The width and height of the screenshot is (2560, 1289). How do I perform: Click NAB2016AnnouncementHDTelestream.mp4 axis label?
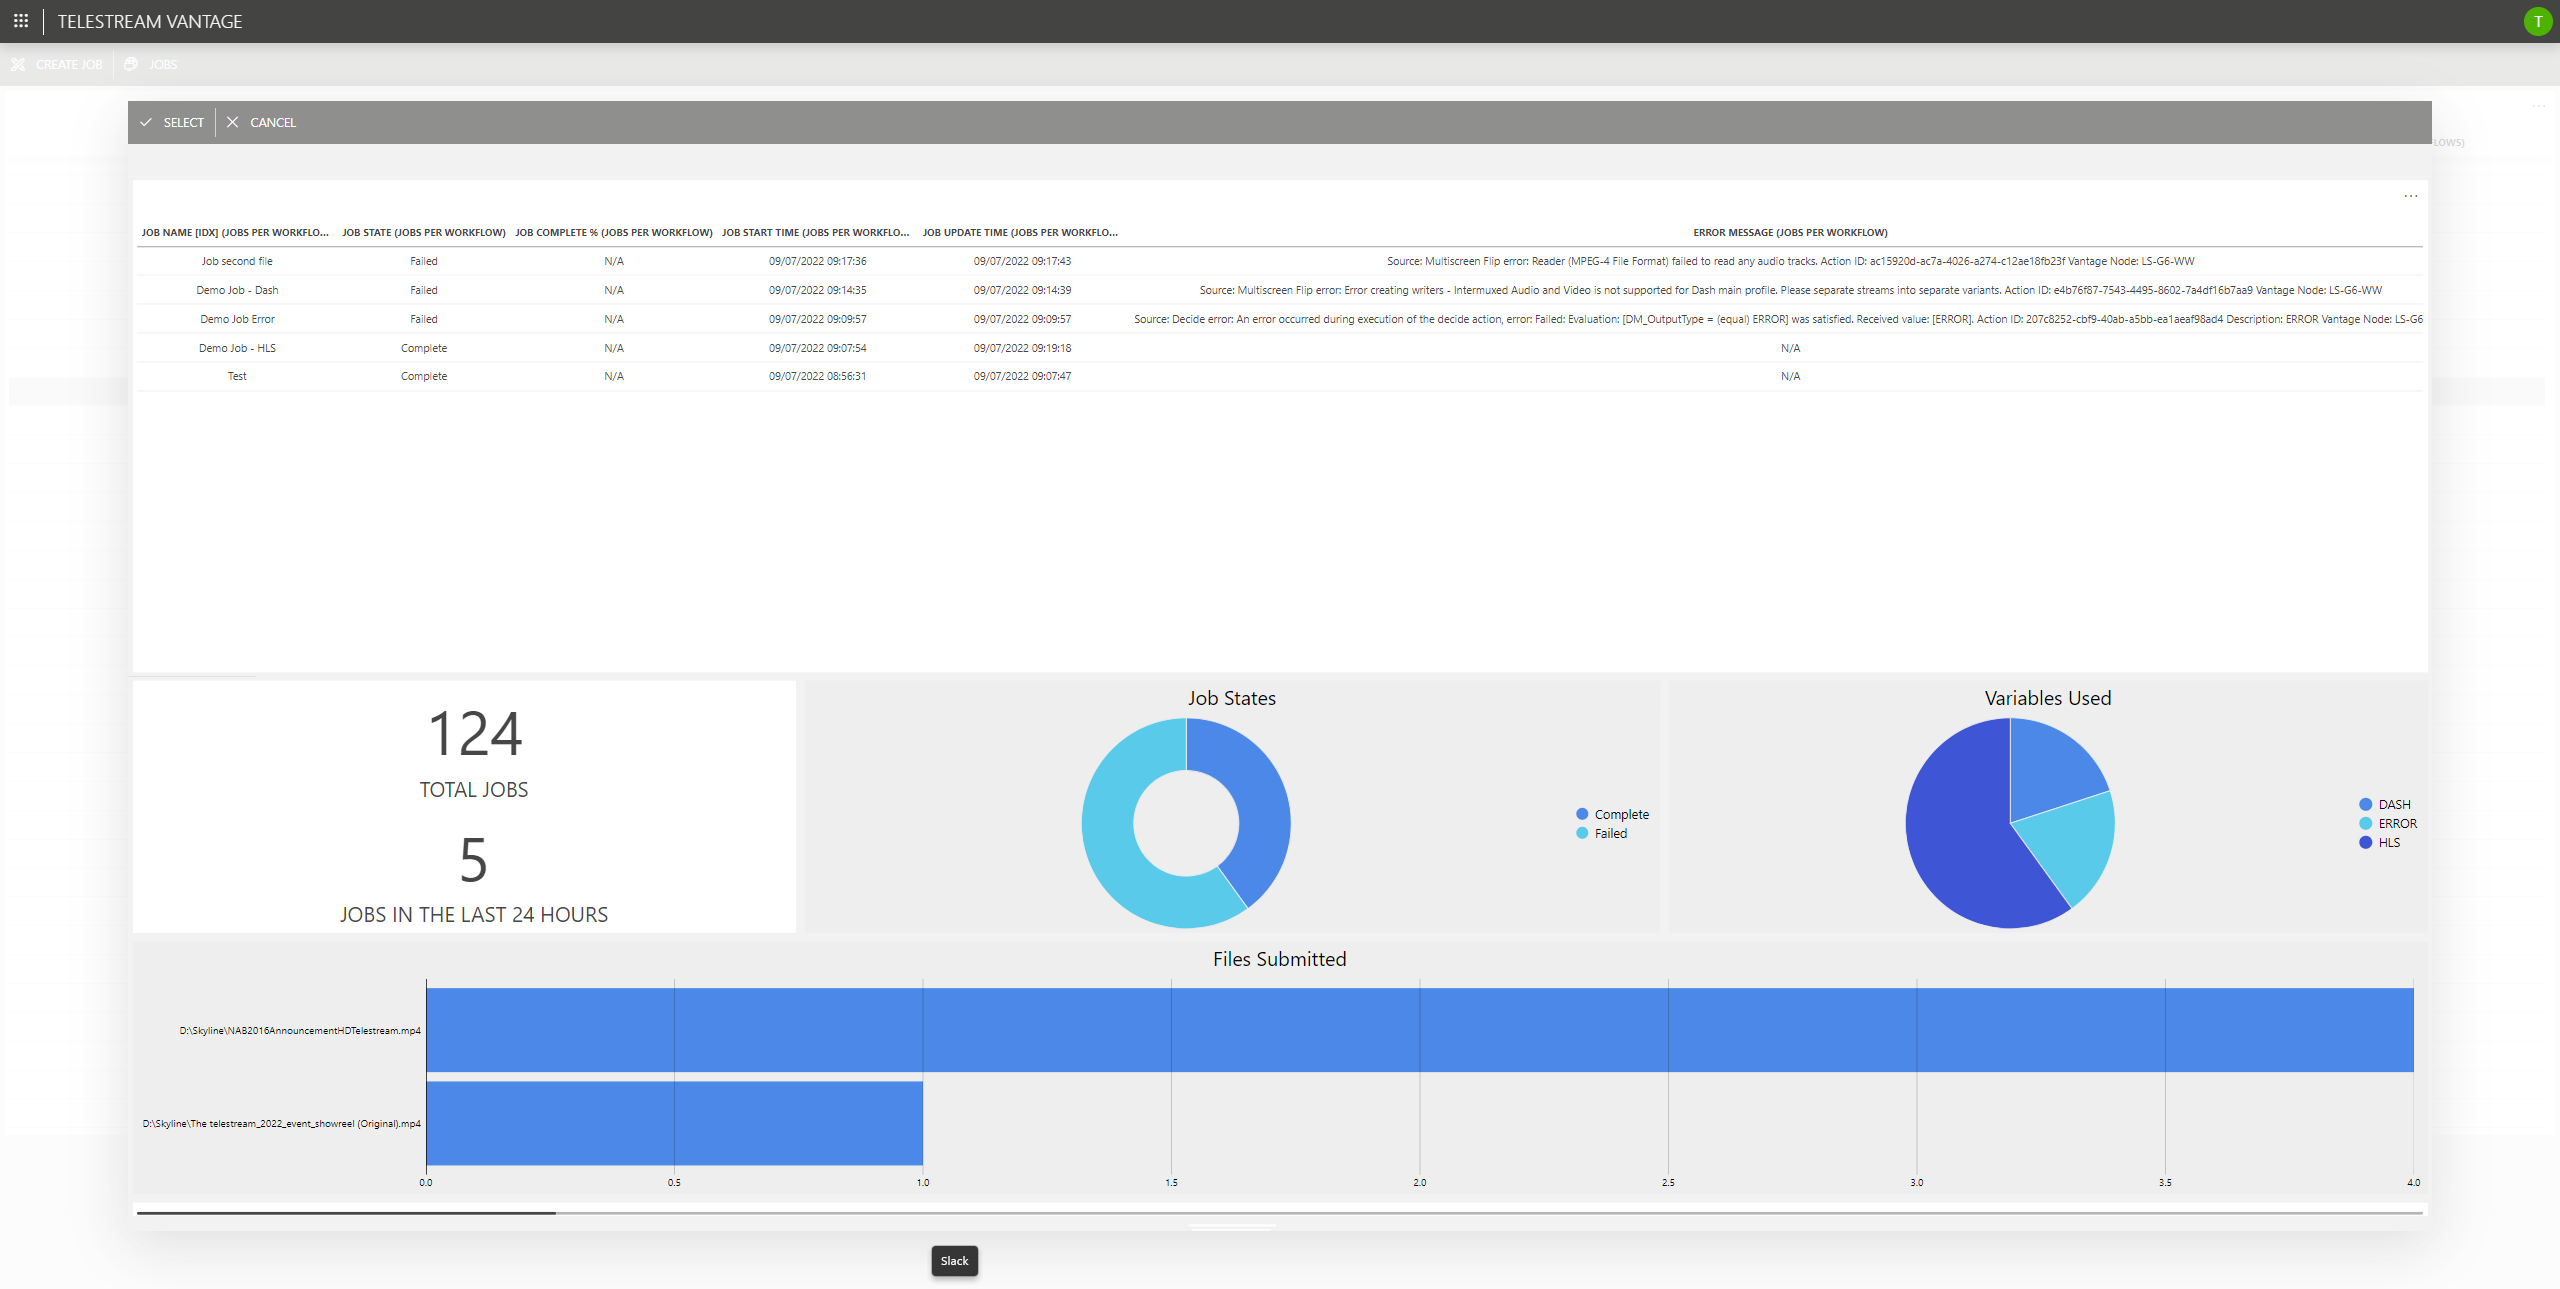(300, 1031)
